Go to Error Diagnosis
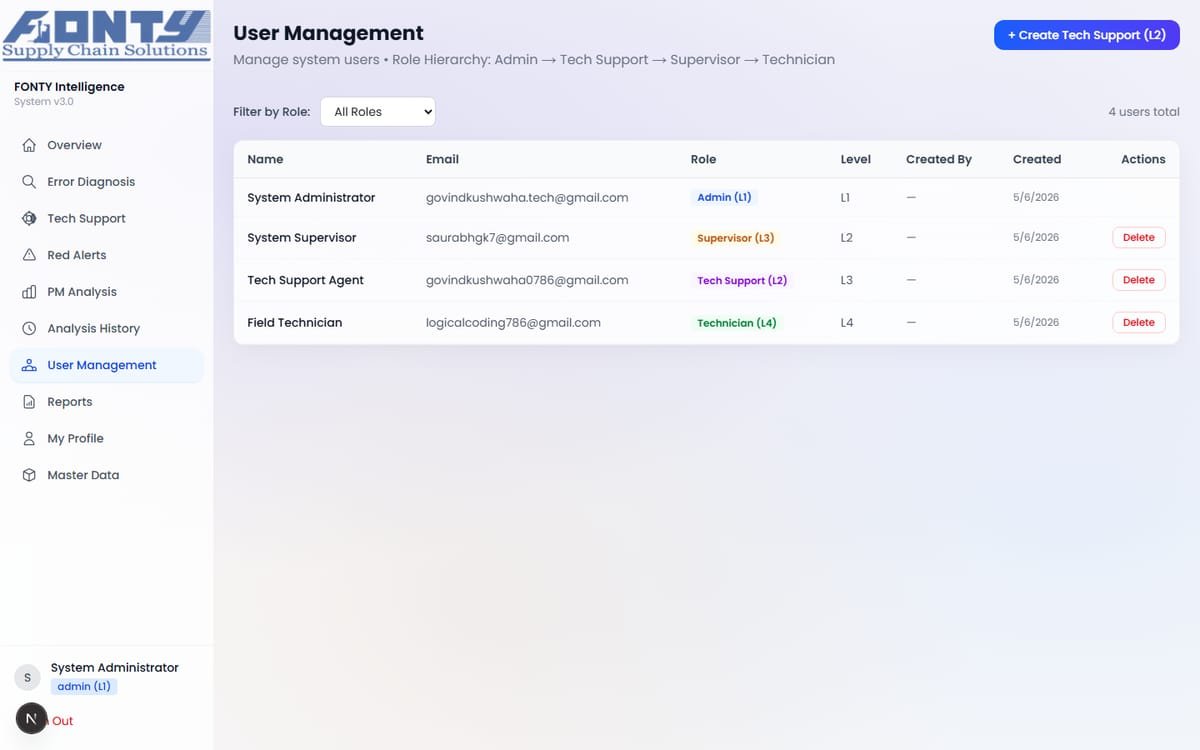 click(x=106, y=182)
